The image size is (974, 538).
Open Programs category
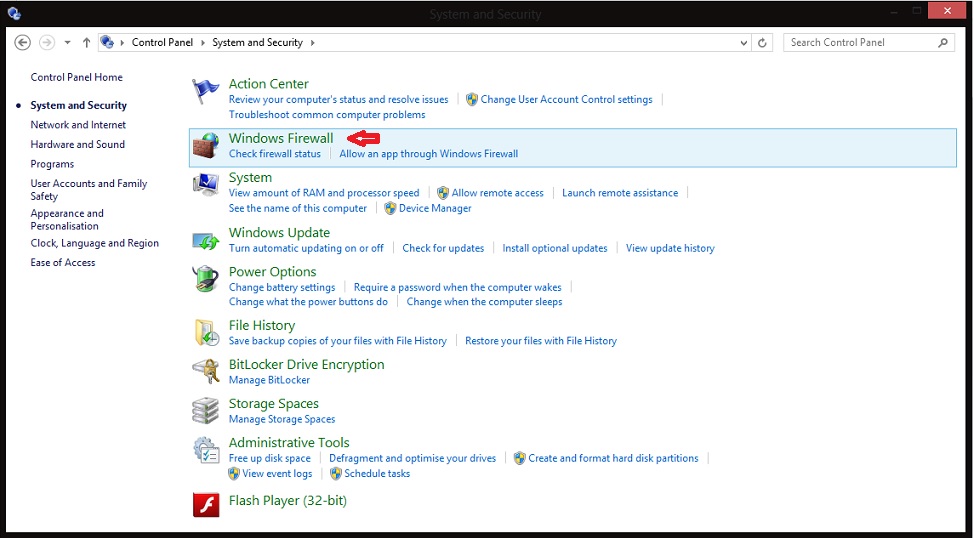[52, 164]
